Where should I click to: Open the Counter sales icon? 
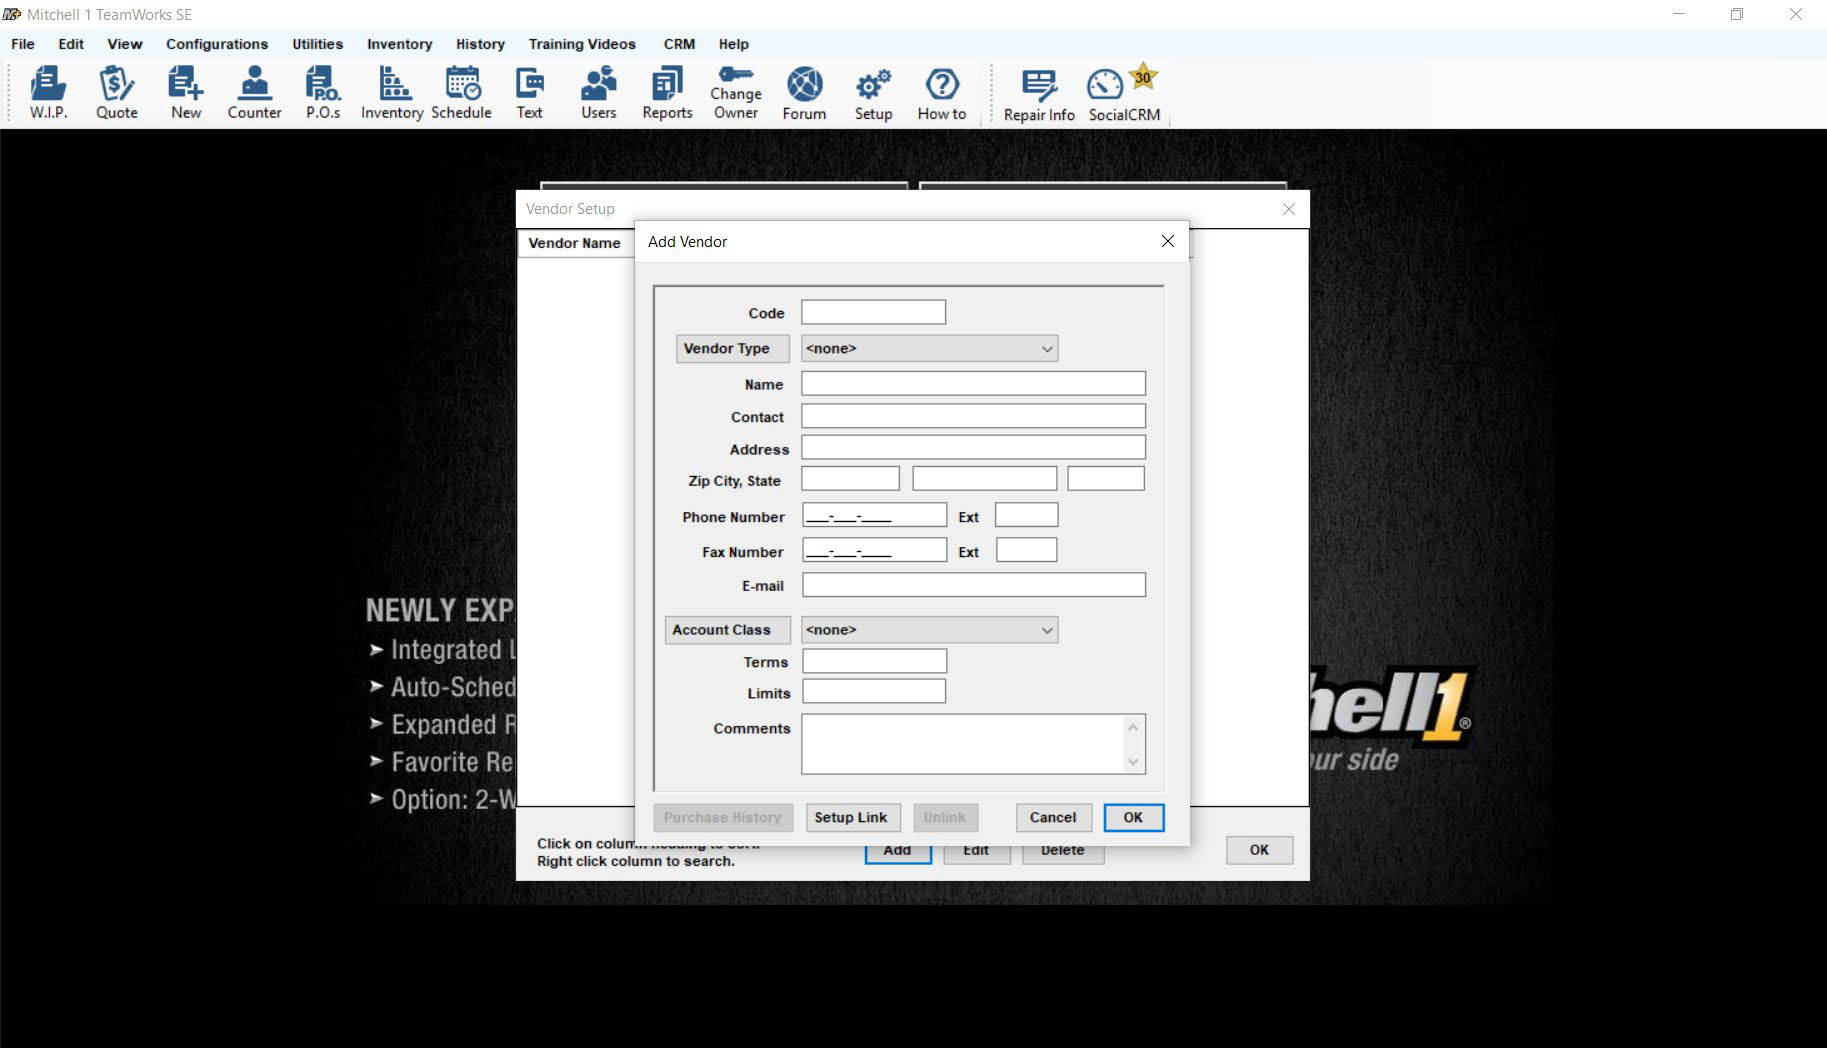(253, 92)
